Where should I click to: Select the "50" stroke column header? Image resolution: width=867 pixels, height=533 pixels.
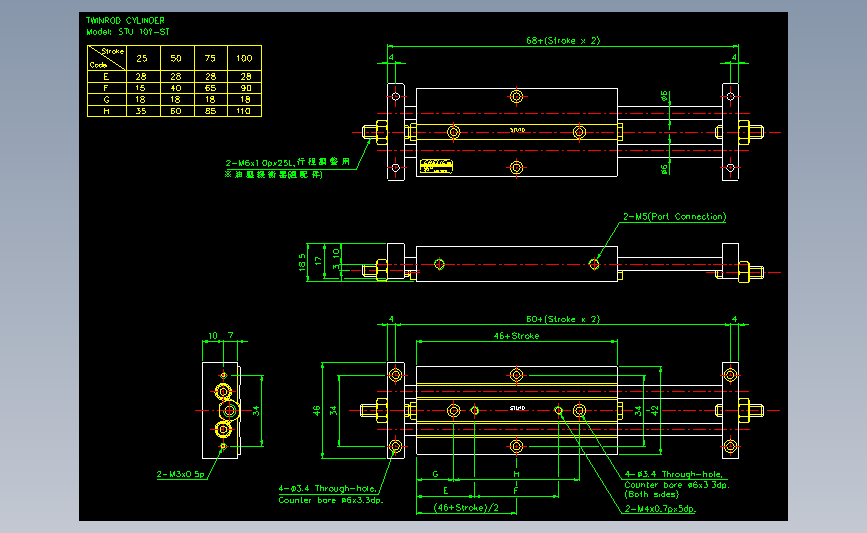click(176, 58)
